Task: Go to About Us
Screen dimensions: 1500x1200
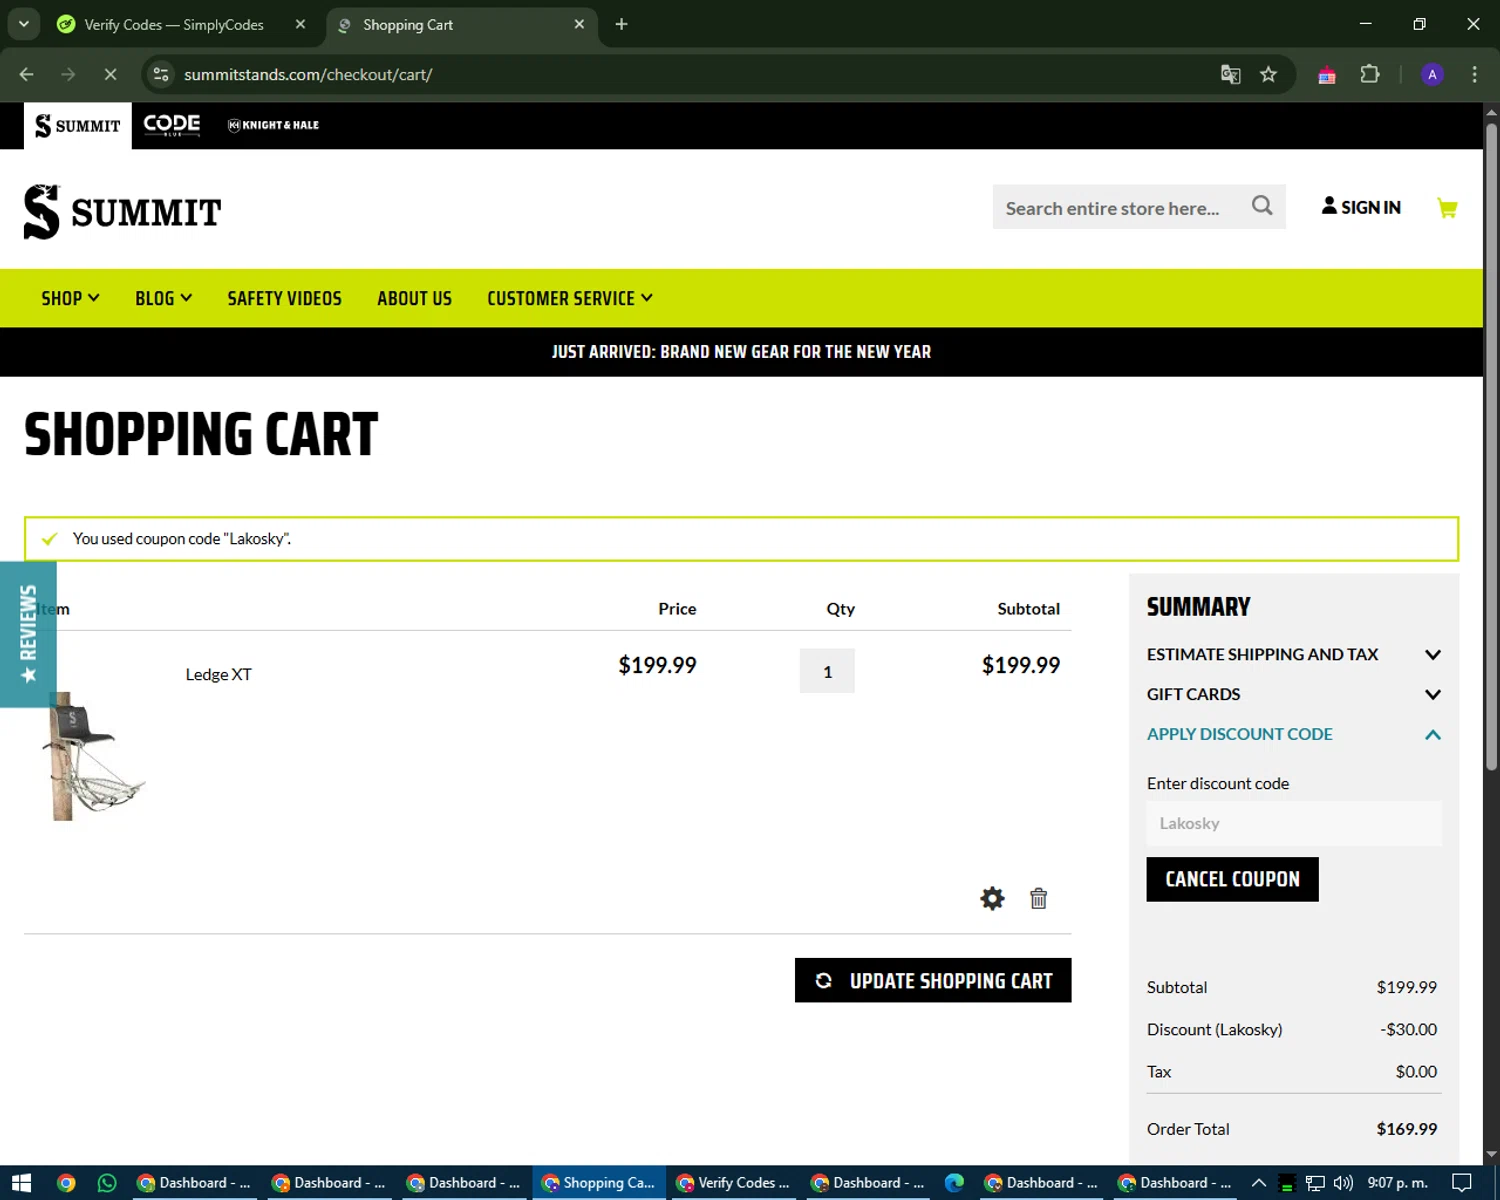Action: coord(414,298)
